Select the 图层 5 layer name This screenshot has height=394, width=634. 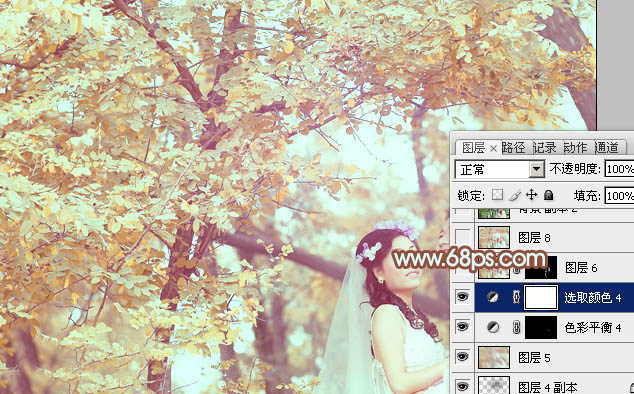[x=534, y=358]
